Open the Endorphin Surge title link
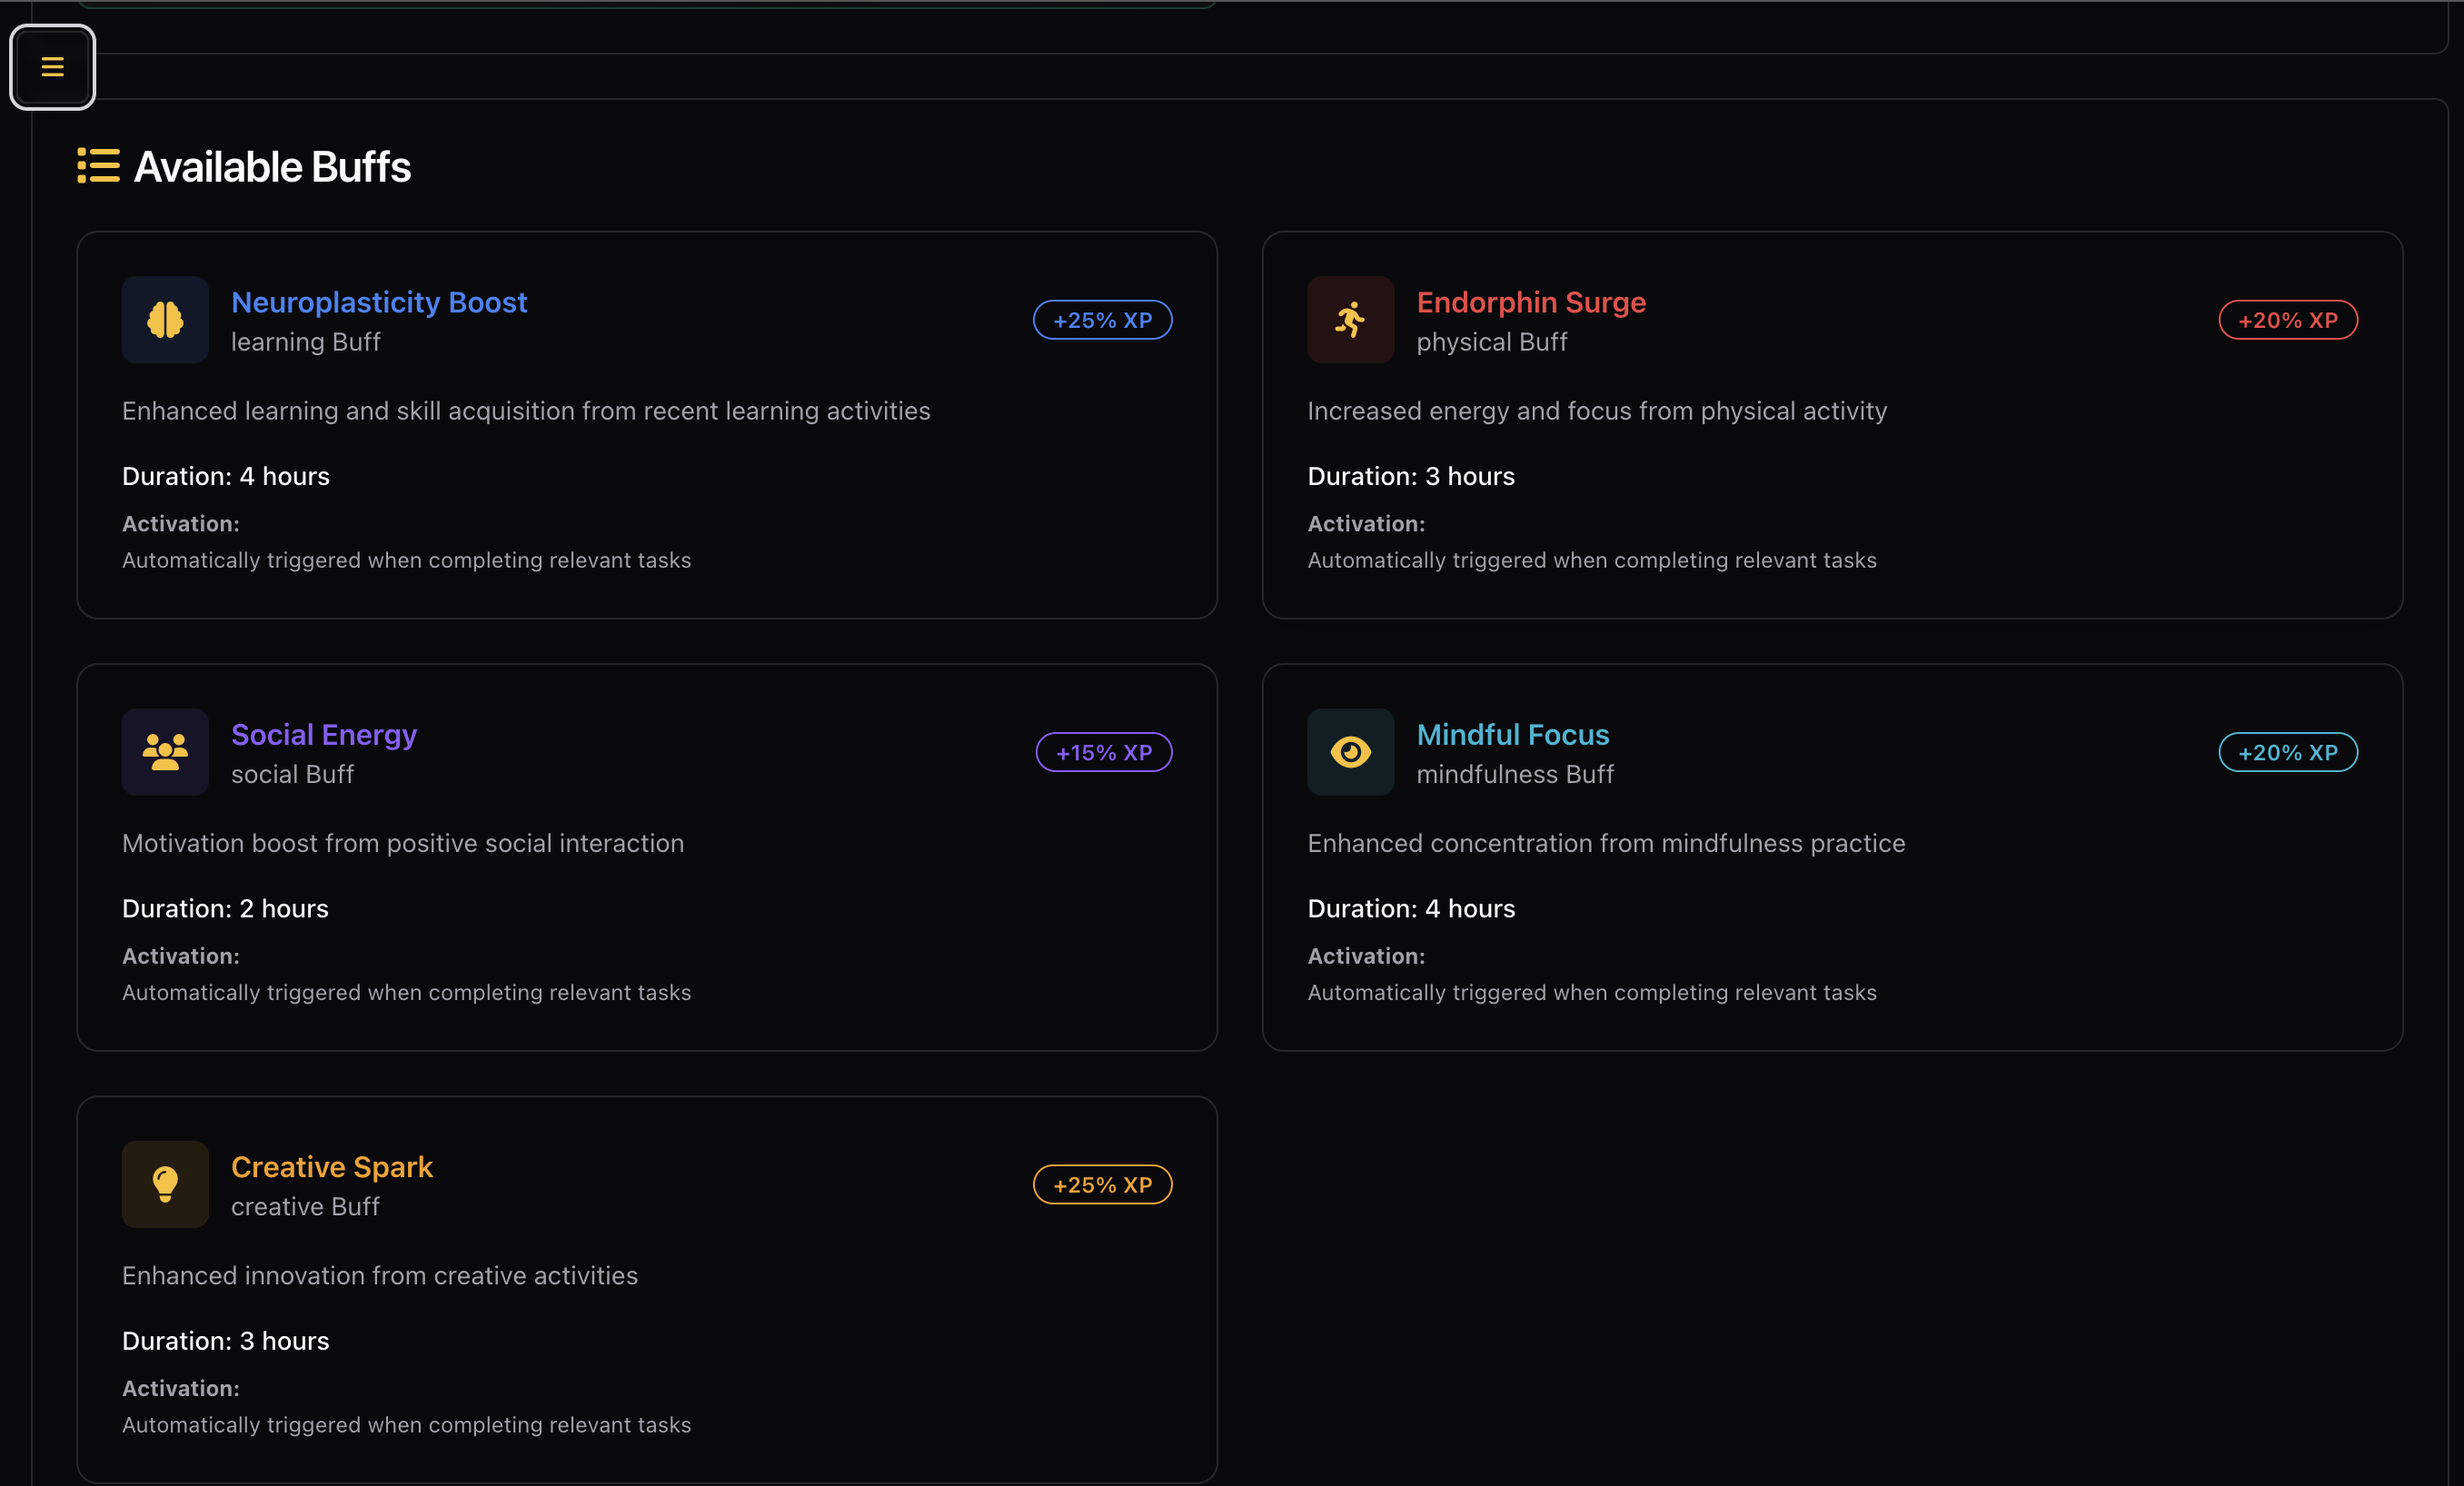This screenshot has height=1486, width=2464. [1530, 302]
